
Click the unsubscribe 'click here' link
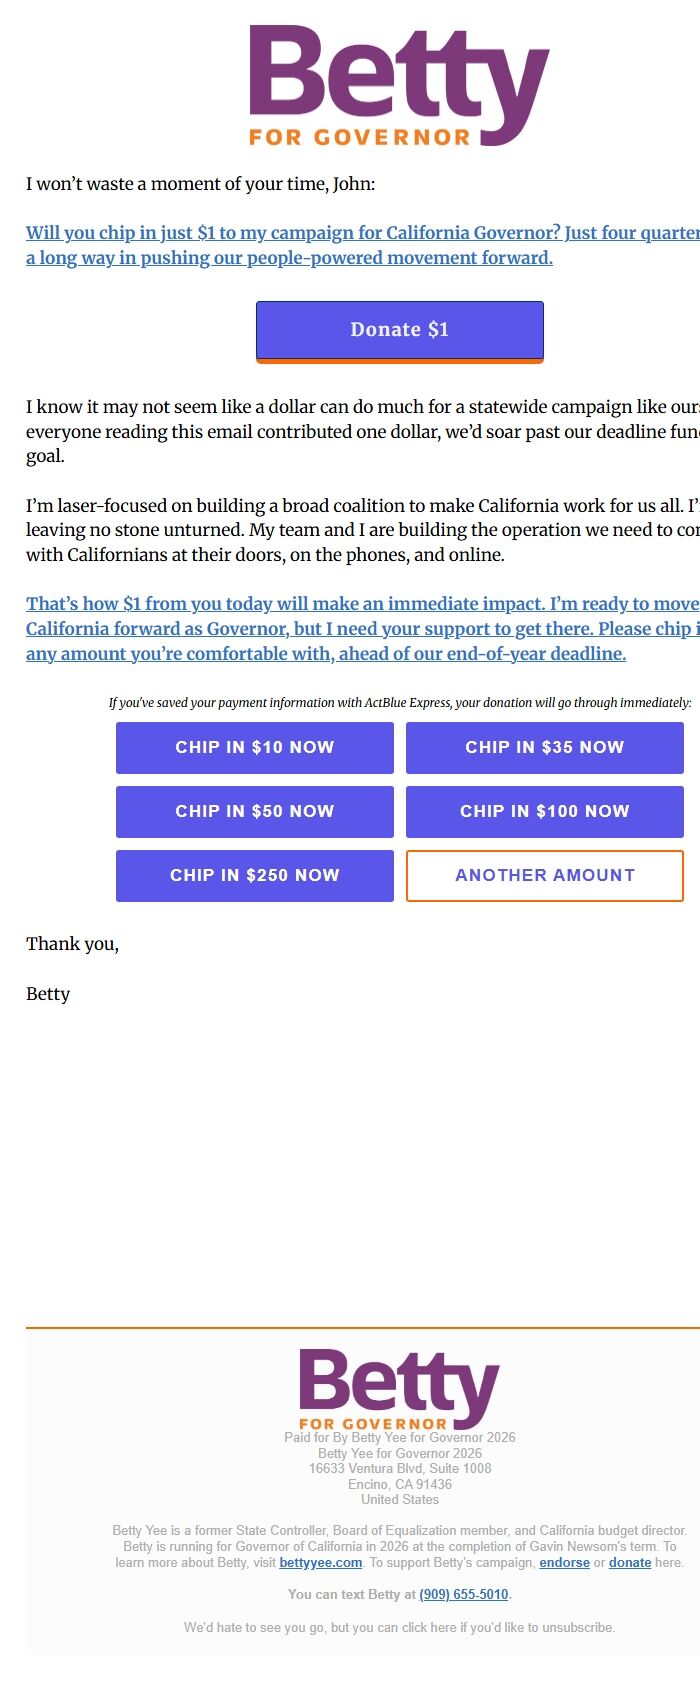pos(428,1627)
